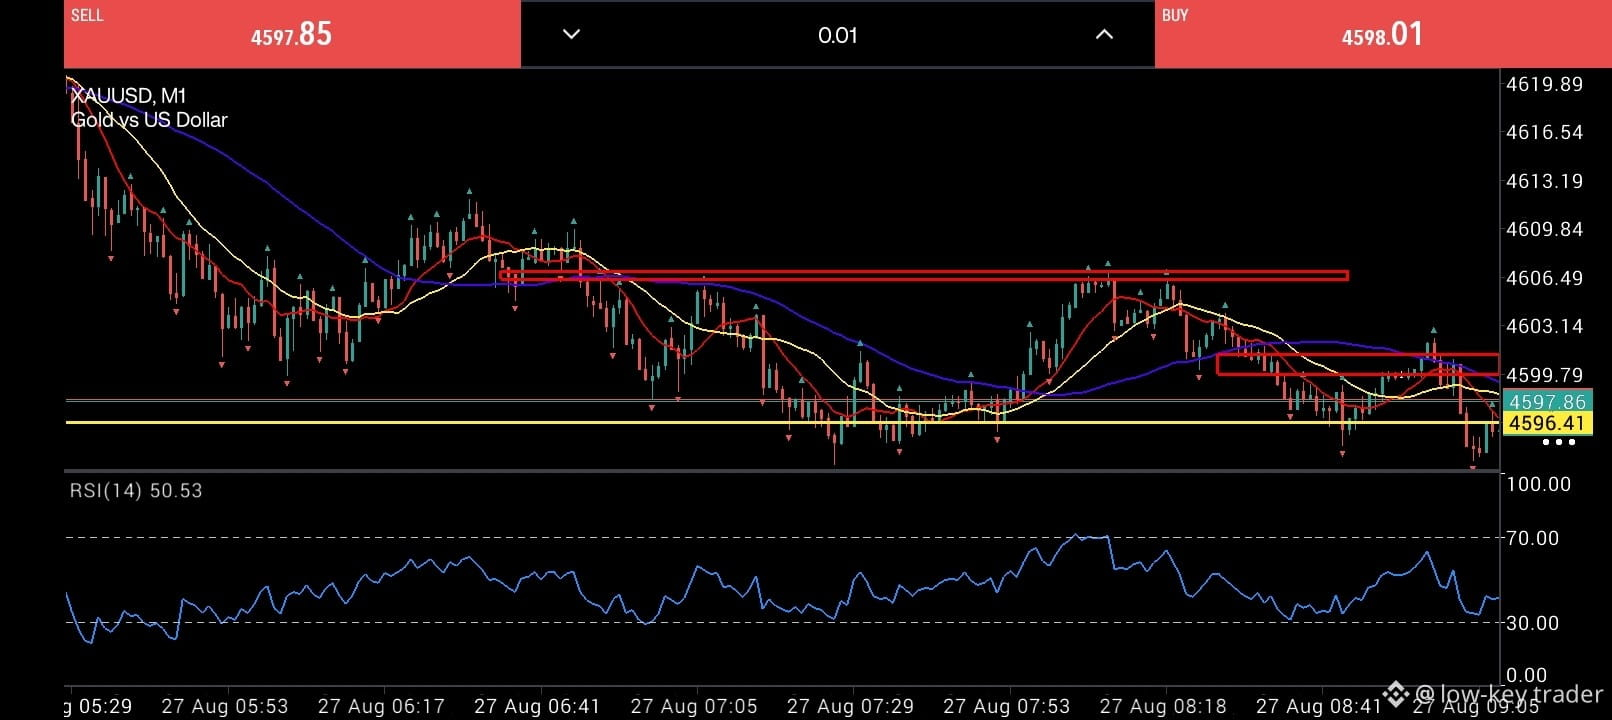This screenshot has width=1612, height=720.
Task: Select the RSI(14) 50.53 indicator label
Action: pyautogui.click(x=136, y=491)
